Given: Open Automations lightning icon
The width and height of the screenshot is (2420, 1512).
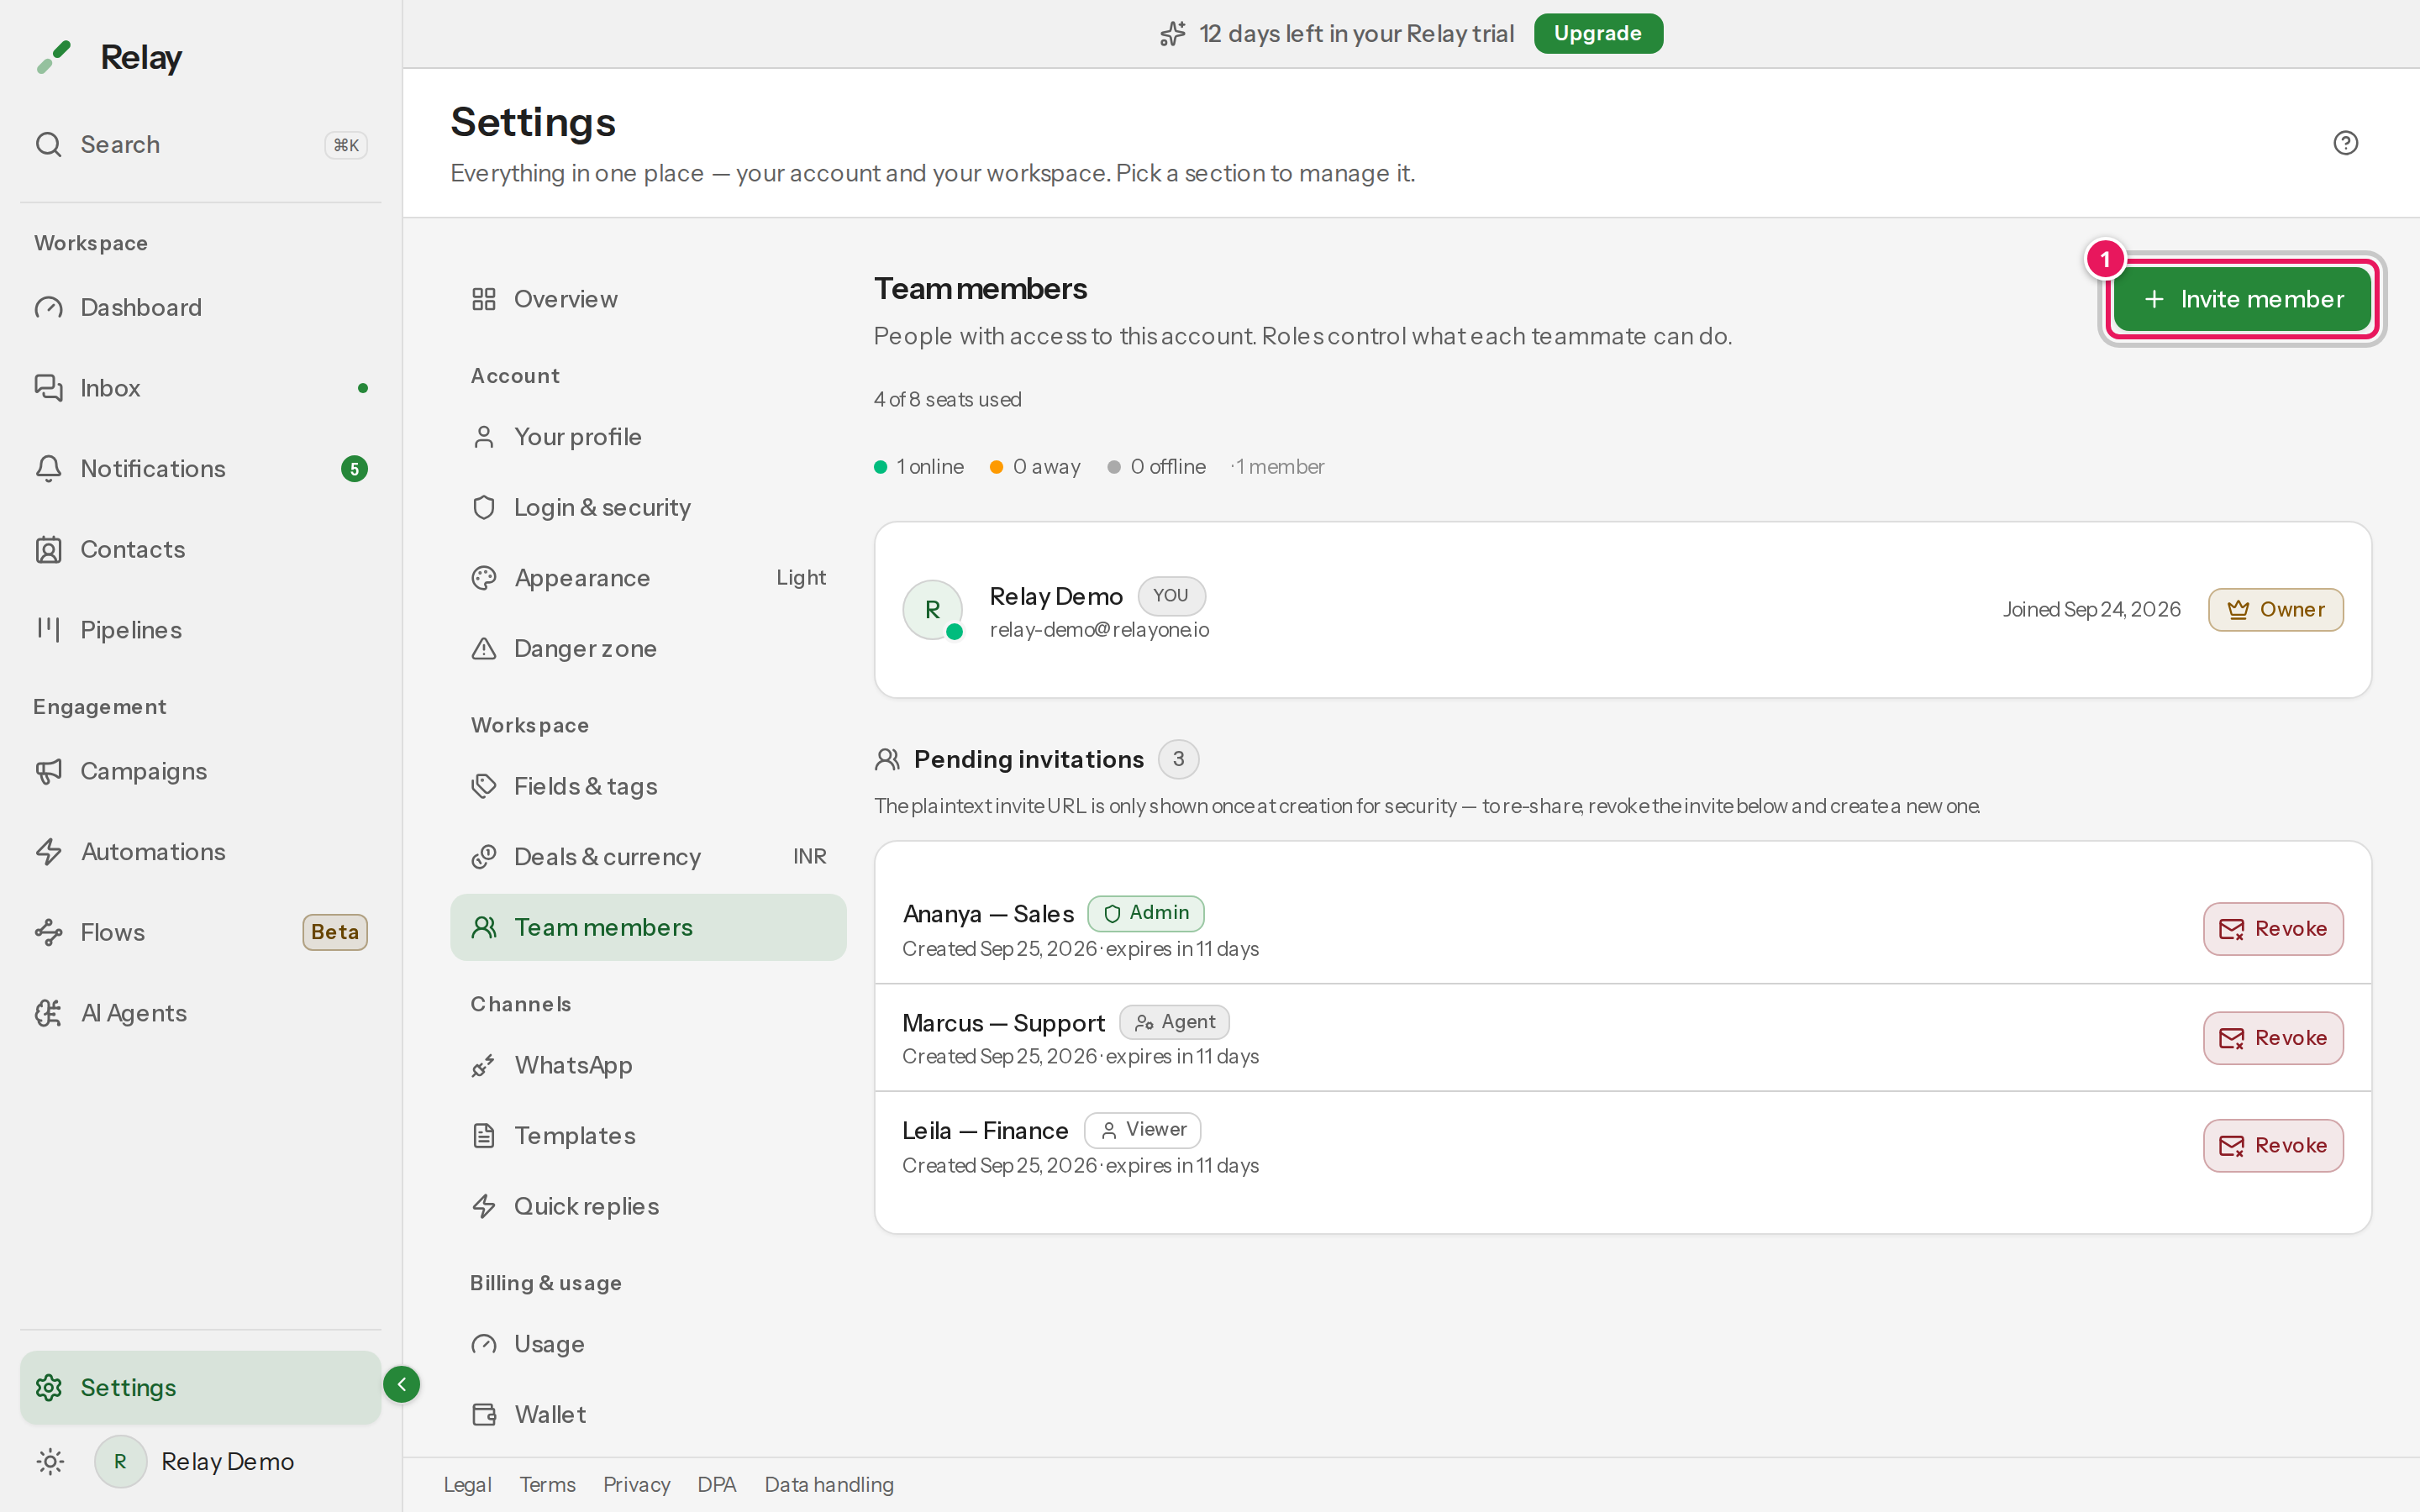Looking at the screenshot, I should pos(49,852).
